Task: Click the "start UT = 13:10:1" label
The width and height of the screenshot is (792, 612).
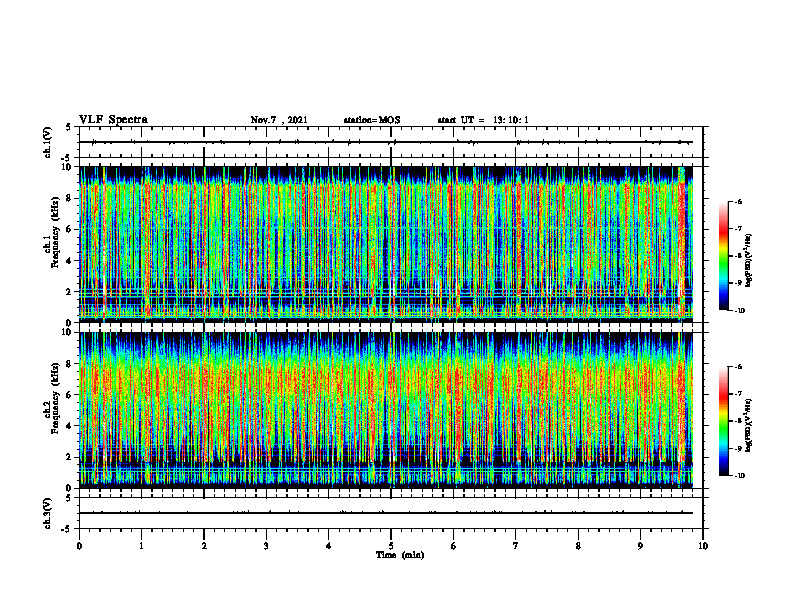Action: pos(483,120)
